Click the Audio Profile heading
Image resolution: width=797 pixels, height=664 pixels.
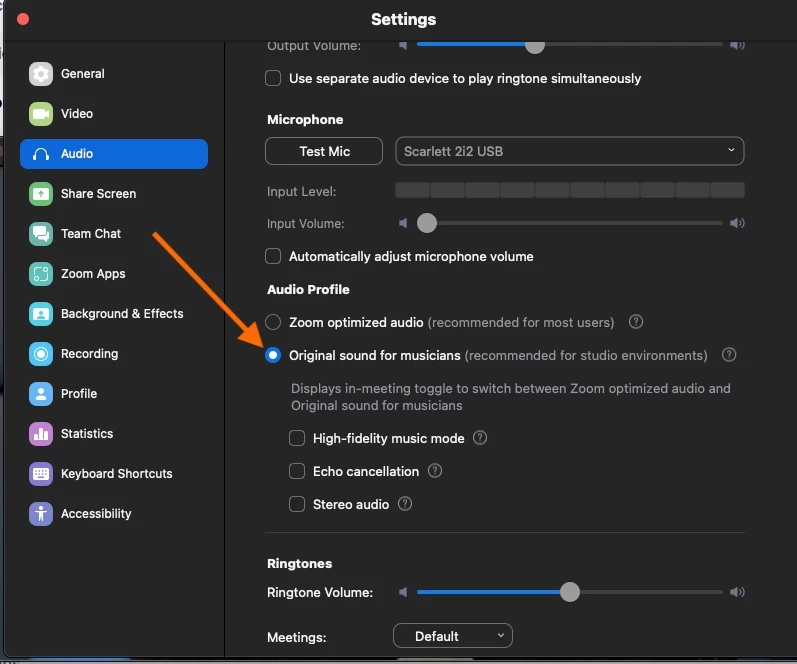tap(309, 290)
